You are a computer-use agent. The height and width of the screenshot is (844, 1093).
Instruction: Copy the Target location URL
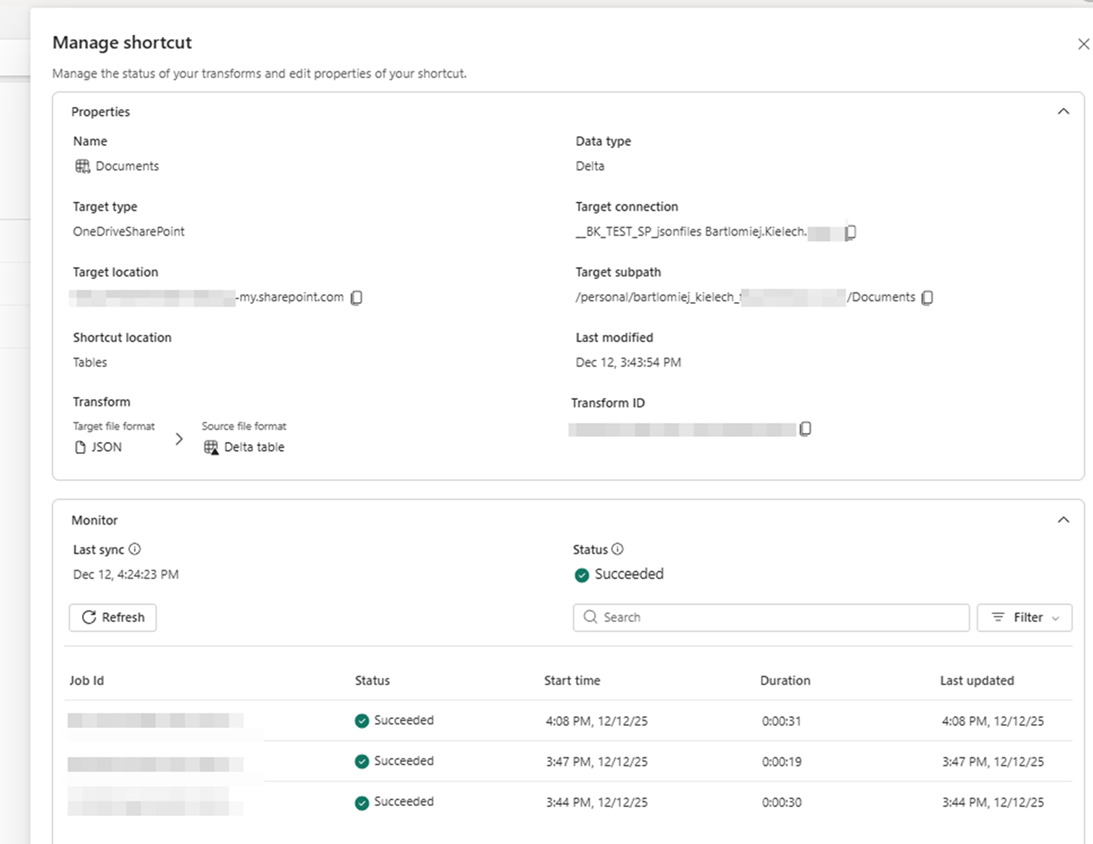click(356, 298)
